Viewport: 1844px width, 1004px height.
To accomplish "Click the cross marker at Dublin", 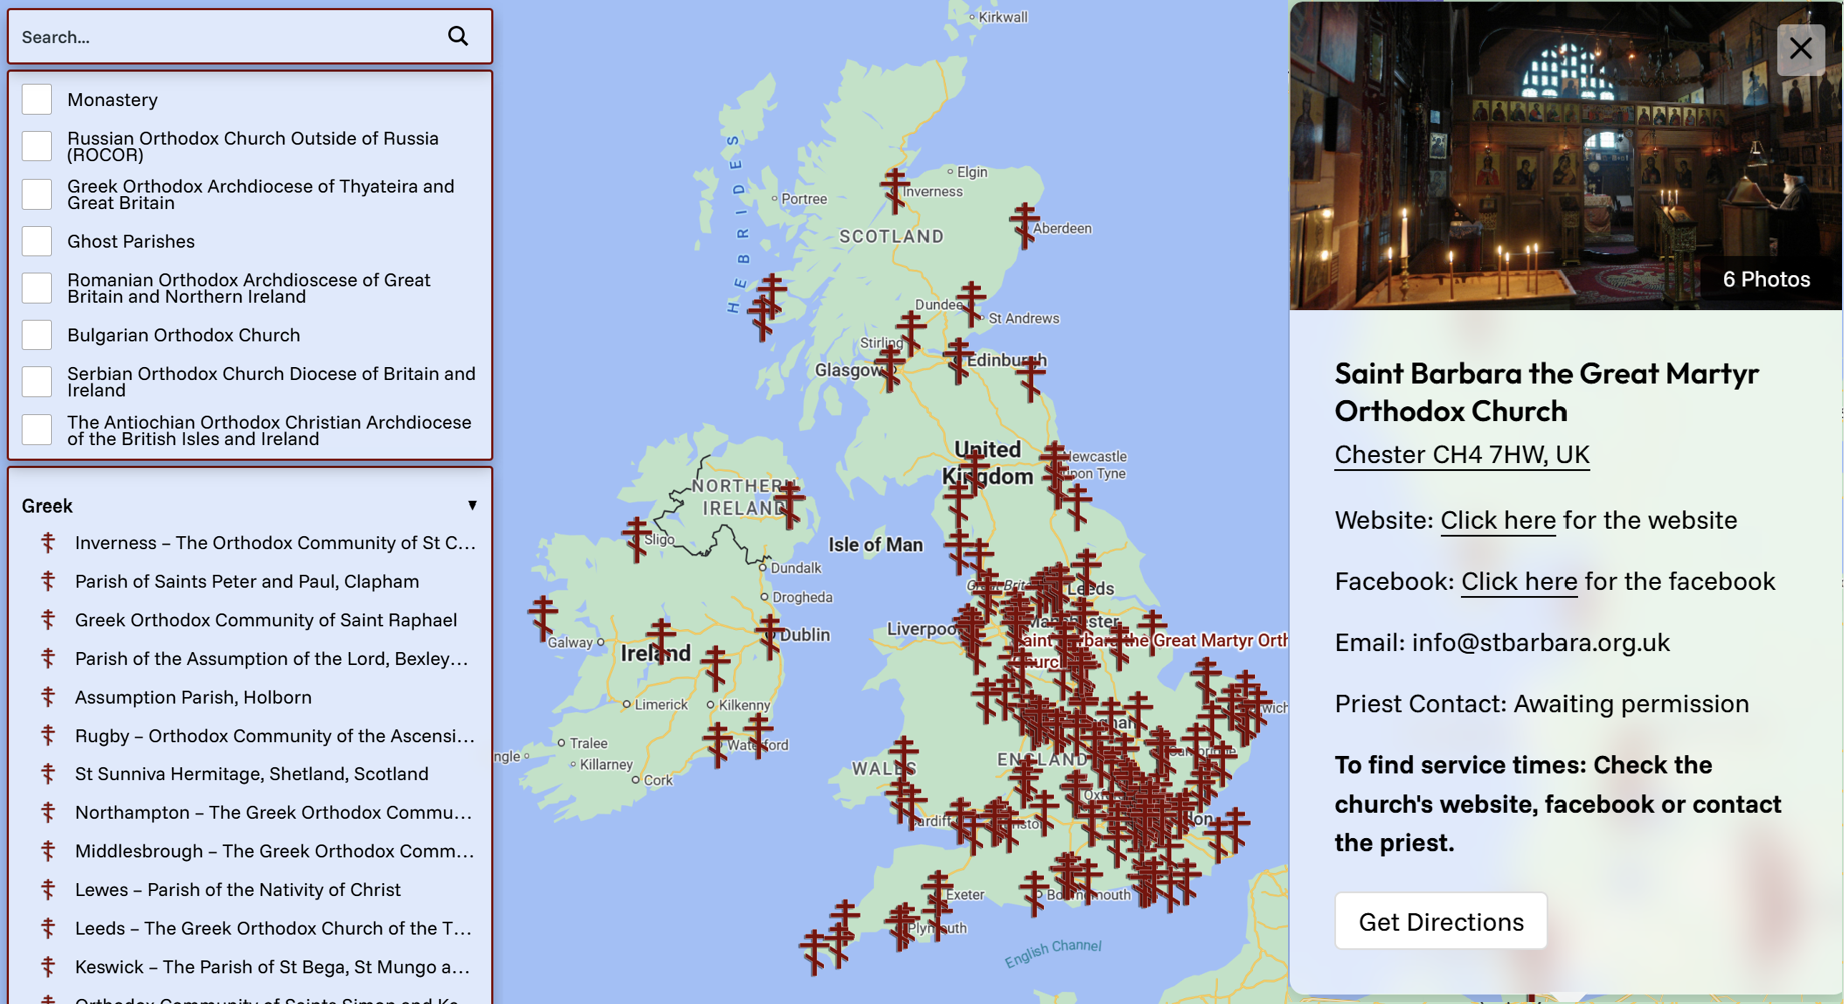I will click(769, 635).
